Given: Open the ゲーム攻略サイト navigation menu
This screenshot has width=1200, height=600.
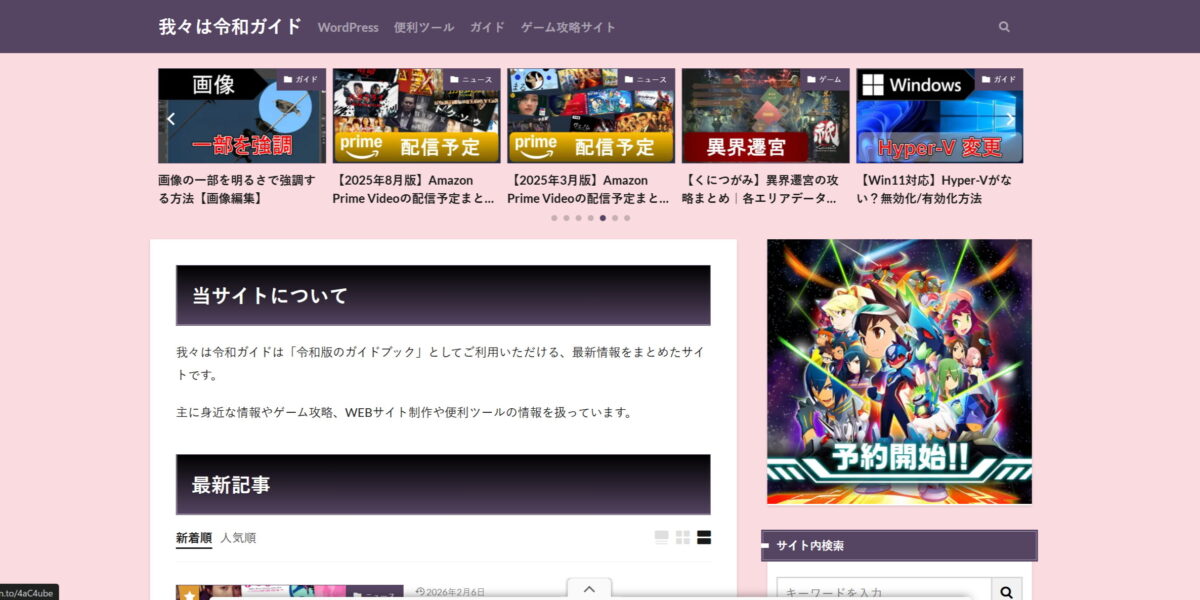Looking at the screenshot, I should [568, 27].
